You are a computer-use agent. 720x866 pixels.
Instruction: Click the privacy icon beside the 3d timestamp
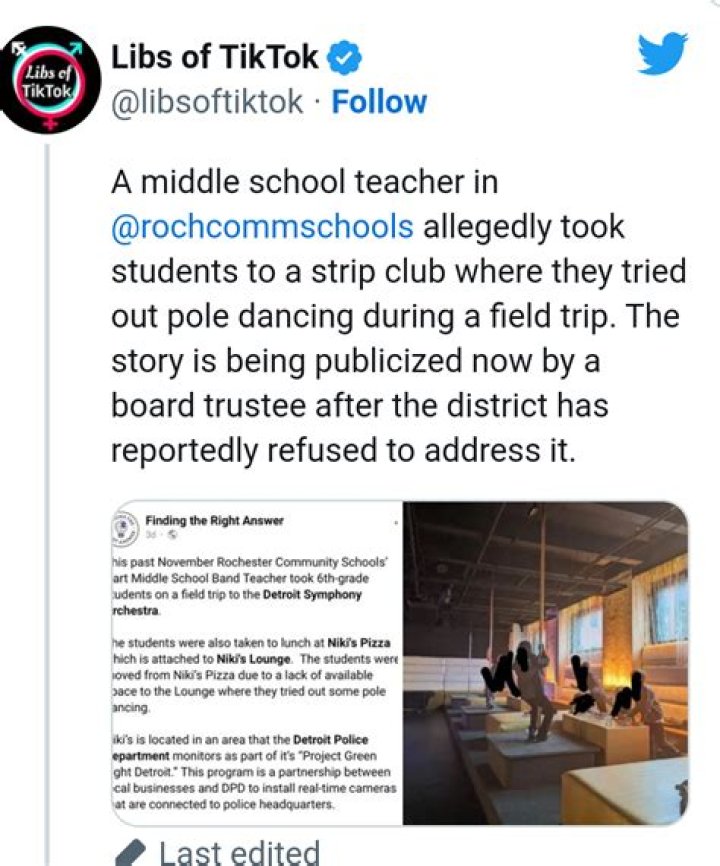coord(172,535)
